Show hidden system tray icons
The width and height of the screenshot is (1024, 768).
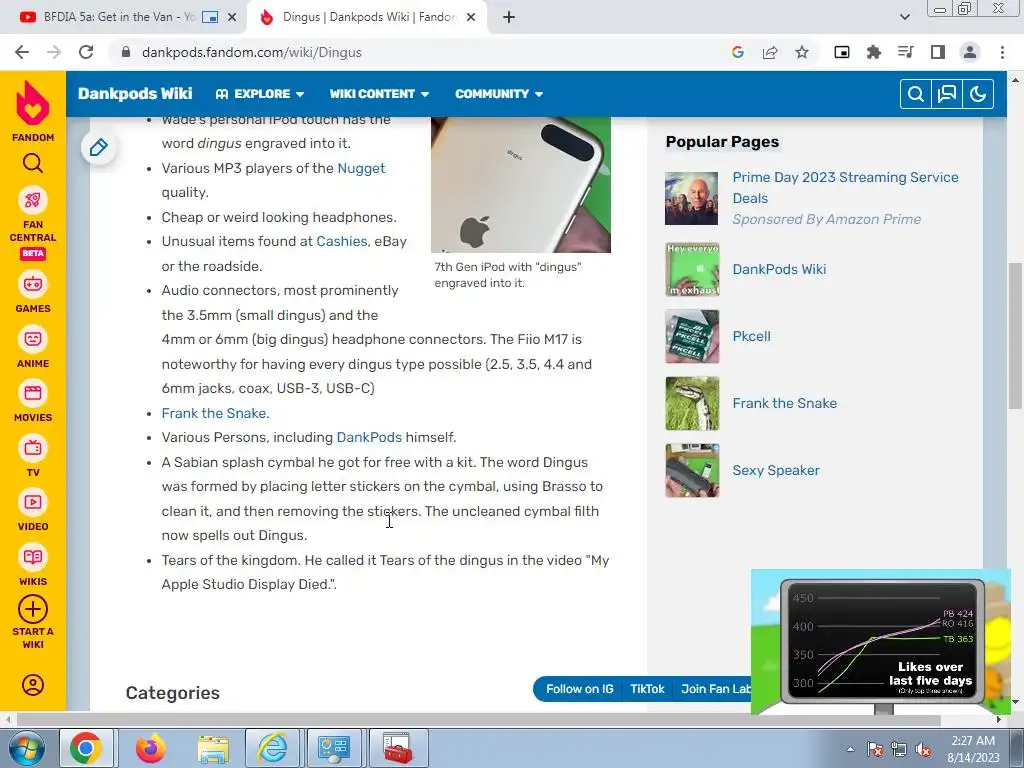tap(850, 749)
